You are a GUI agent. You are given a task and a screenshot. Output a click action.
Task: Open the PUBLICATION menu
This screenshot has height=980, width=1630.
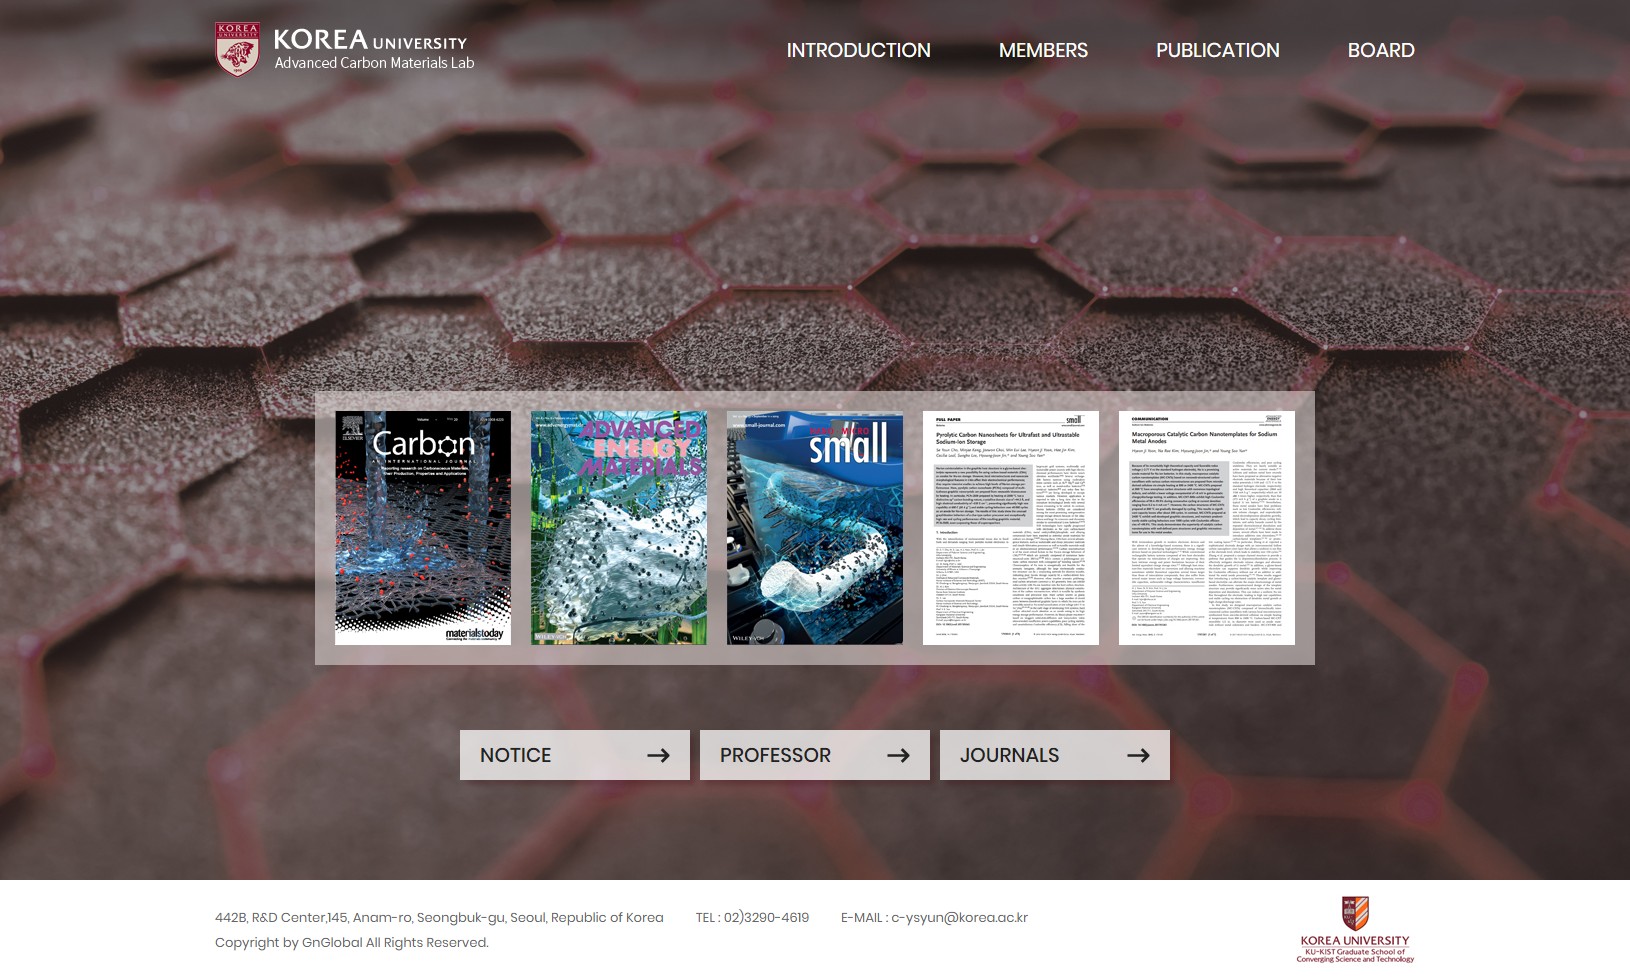[1217, 50]
